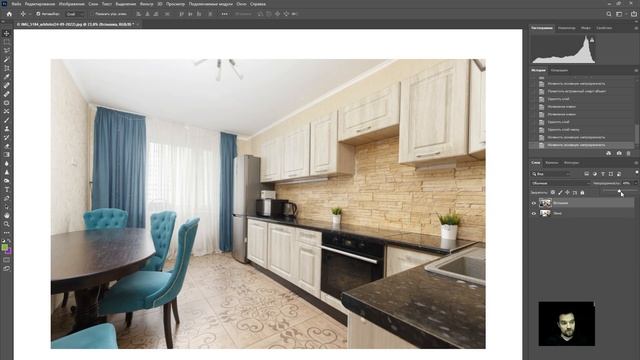Image resolution: width=640 pixels, height=360 pixels.
Task: Click the layer opacity percentage field
Action: (x=626, y=183)
